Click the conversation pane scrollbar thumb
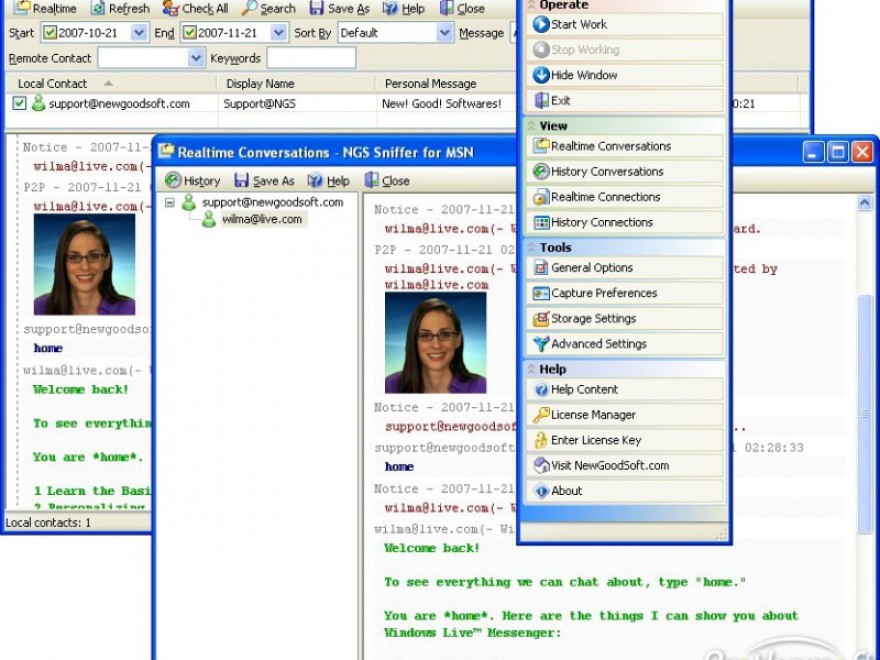 (x=864, y=415)
